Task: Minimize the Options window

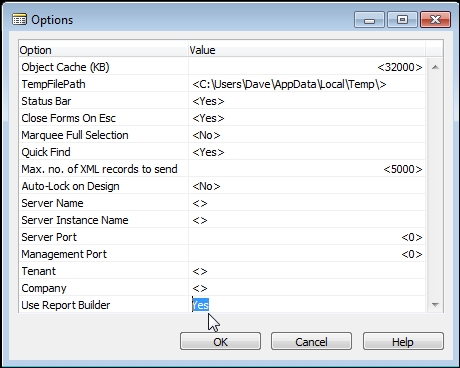Action: [x=369, y=20]
